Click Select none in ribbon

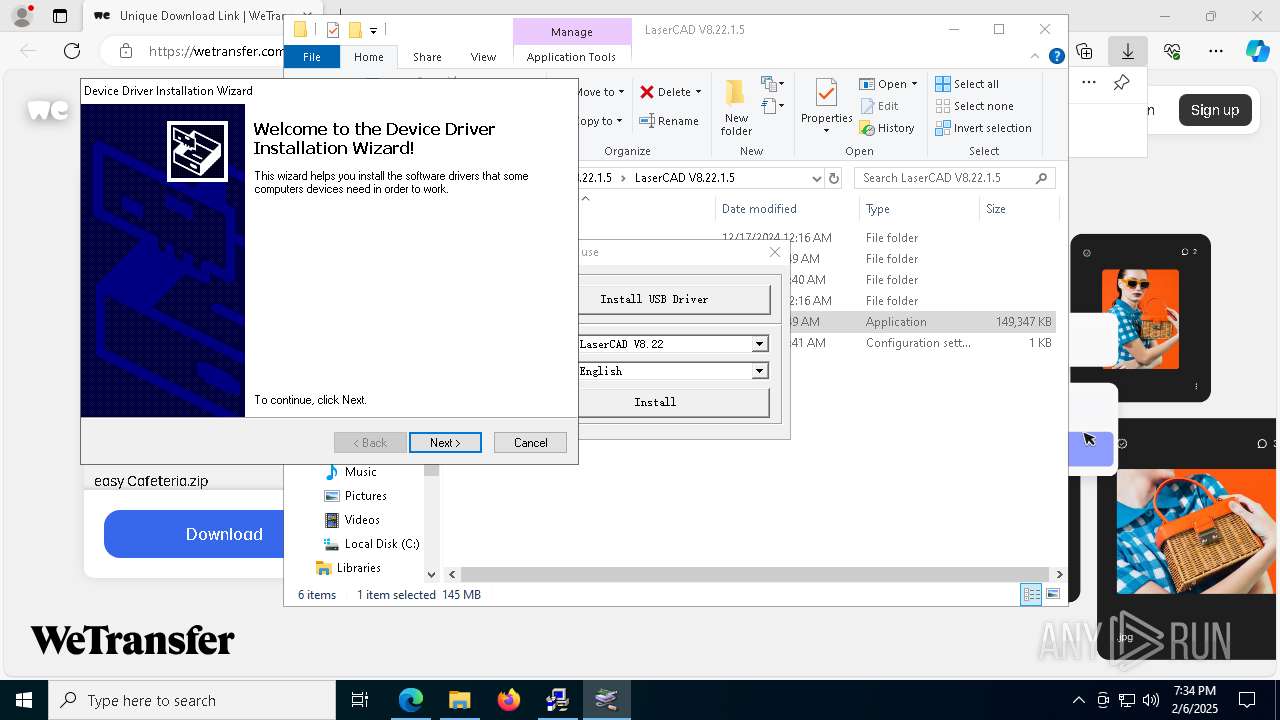[x=974, y=106]
